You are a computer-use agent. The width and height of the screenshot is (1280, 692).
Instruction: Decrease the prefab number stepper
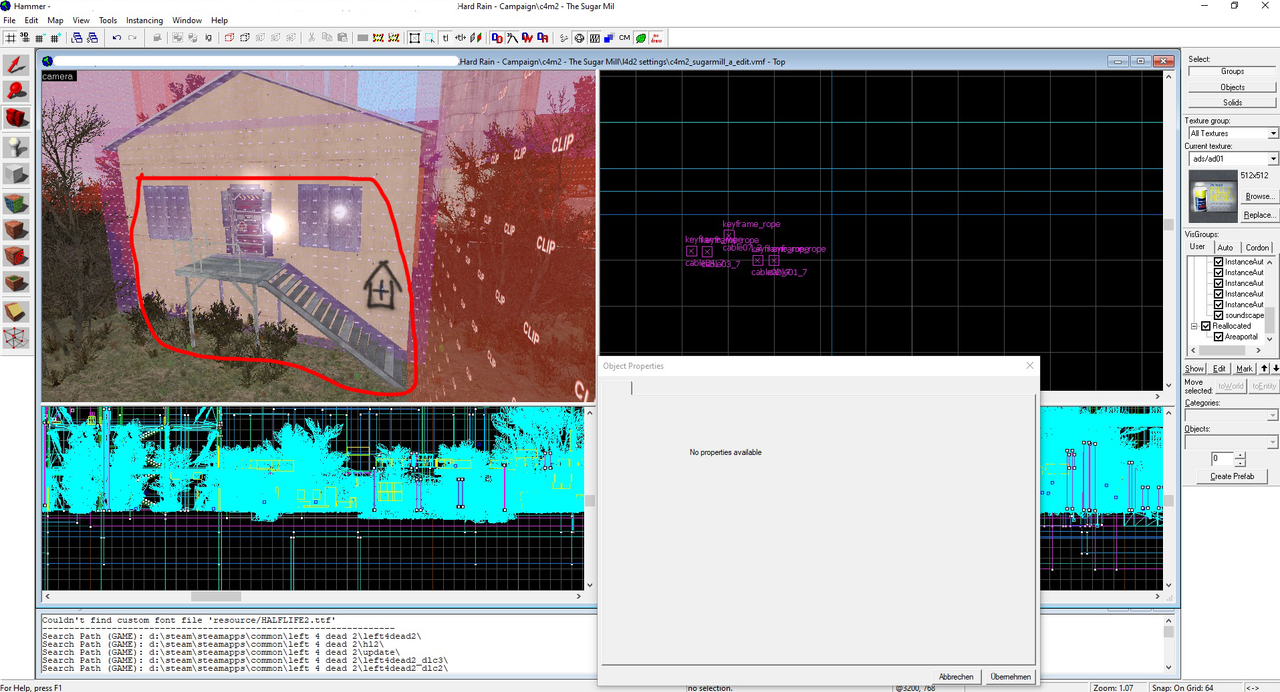(x=1240, y=462)
